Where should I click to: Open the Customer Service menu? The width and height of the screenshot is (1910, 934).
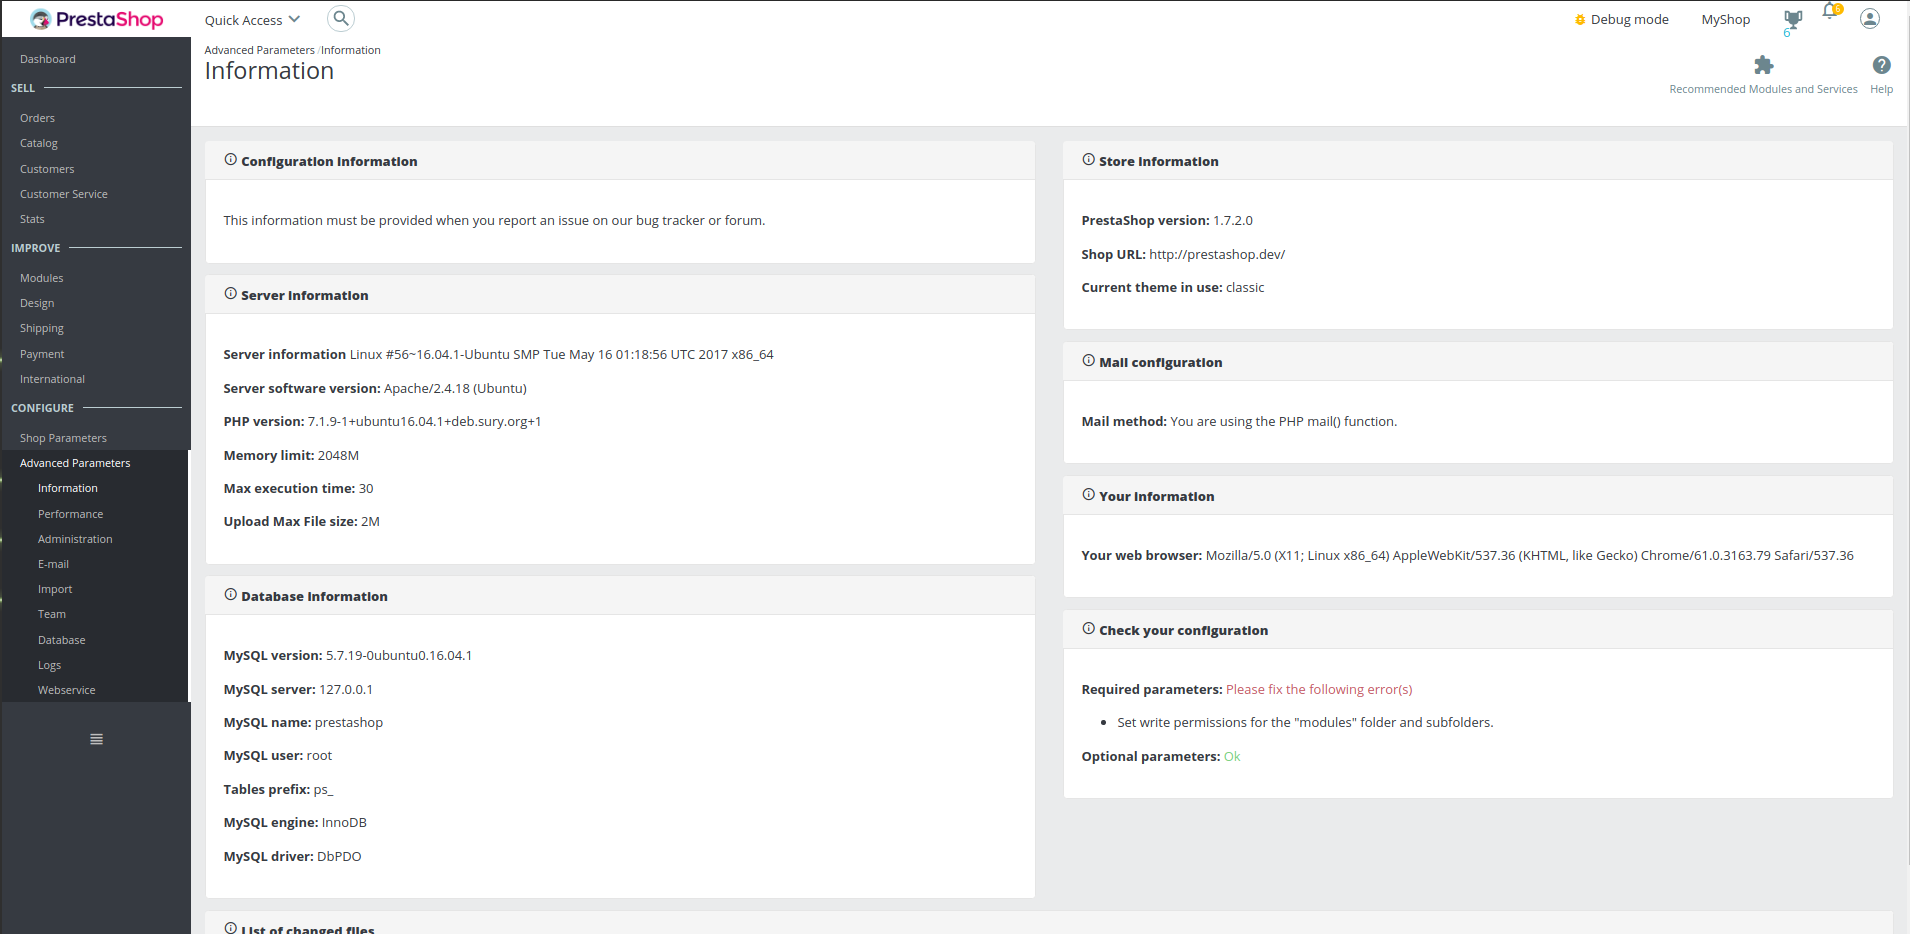coord(64,194)
